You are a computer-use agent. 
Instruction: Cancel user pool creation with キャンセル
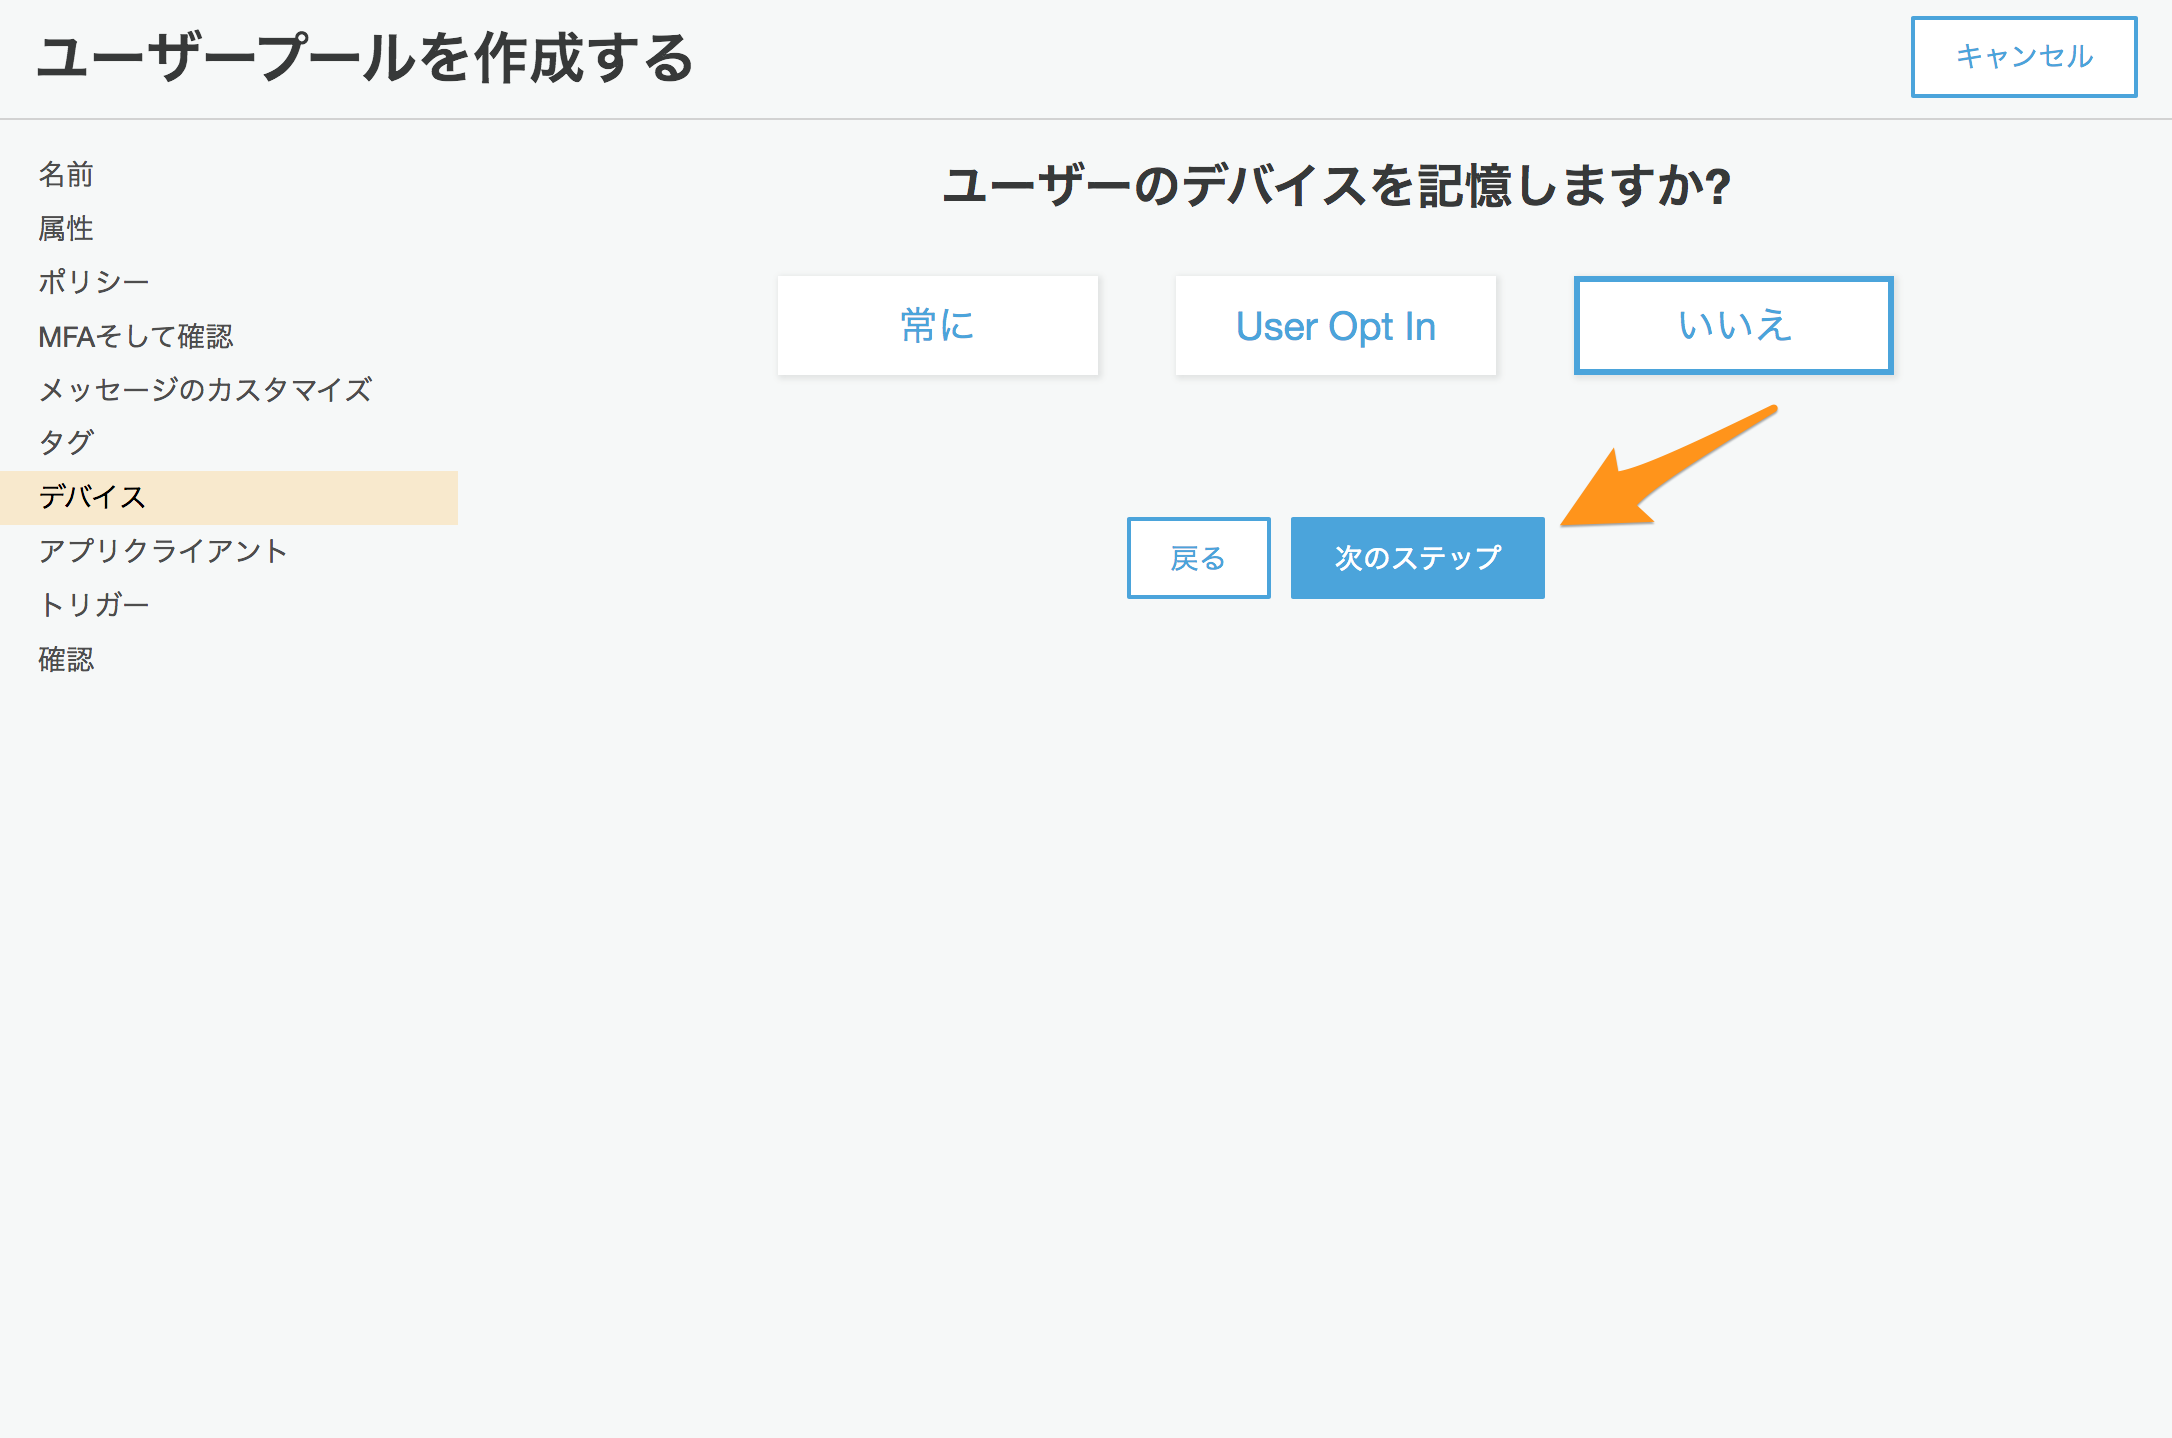[x=2022, y=57]
